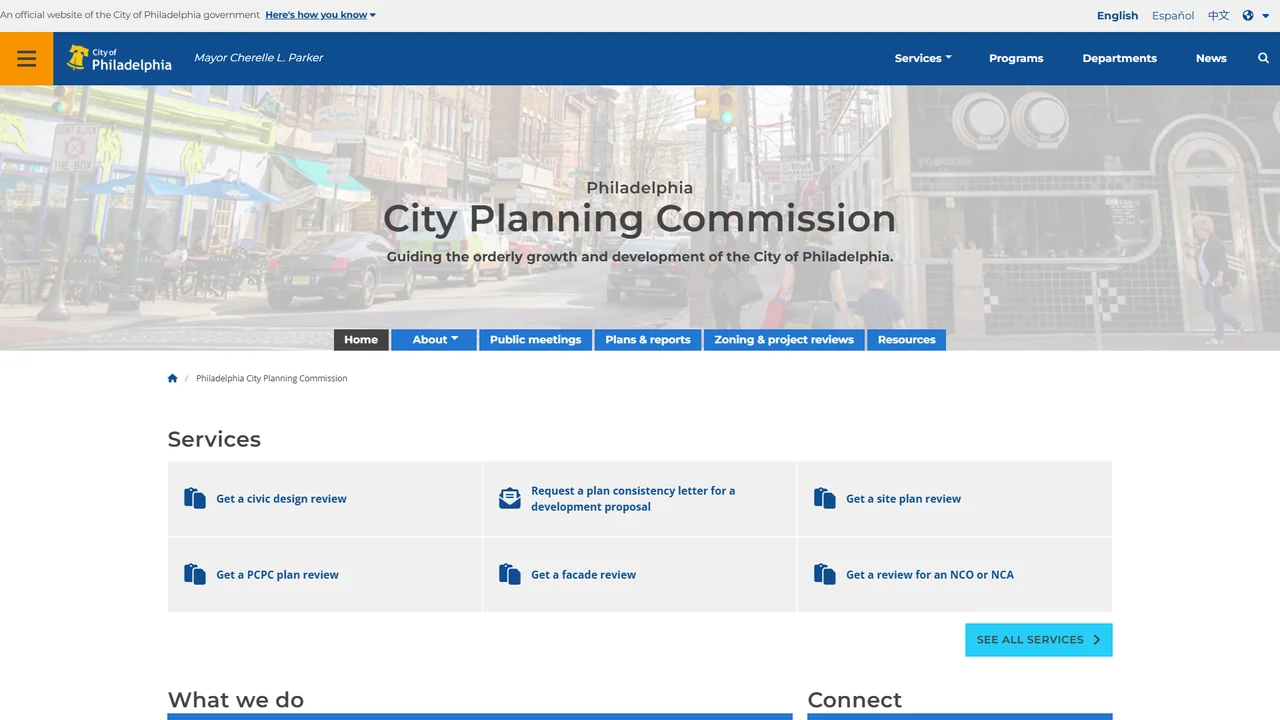Click Philadelphia City Planning Commission breadcrumb text
This screenshot has height=720, width=1280.
click(x=272, y=378)
